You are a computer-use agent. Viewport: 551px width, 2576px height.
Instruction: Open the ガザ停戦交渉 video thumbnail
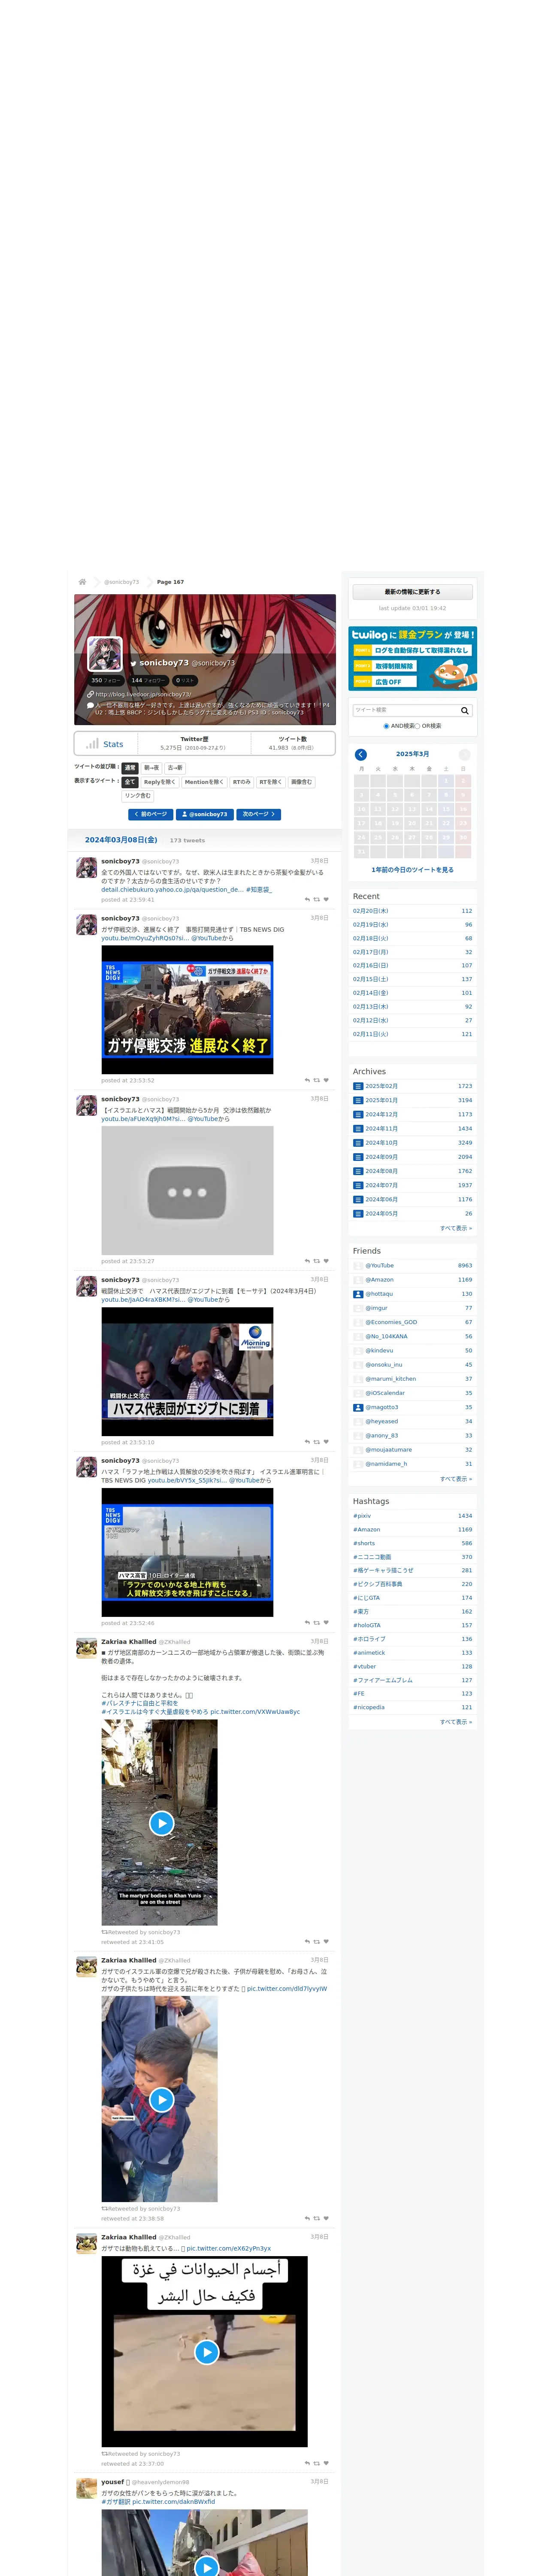pyautogui.click(x=187, y=1010)
